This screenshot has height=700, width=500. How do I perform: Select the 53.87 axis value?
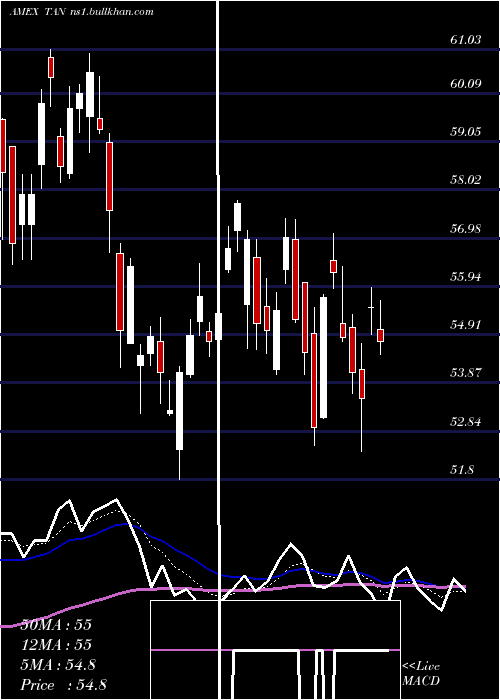[x=466, y=373]
